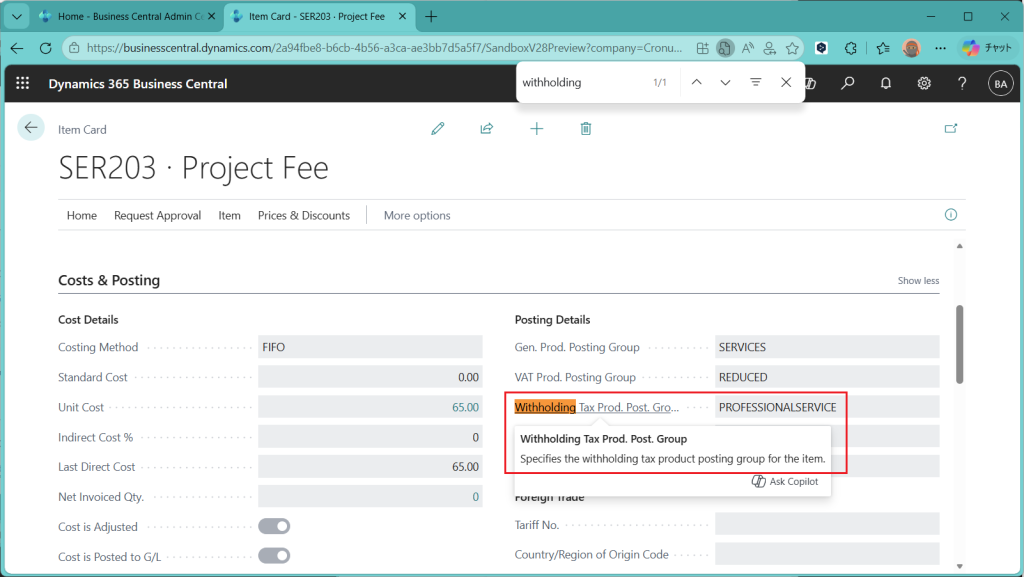Click the Gen. Prod. Posting Group field
This screenshot has height=577, width=1024.
827,347
